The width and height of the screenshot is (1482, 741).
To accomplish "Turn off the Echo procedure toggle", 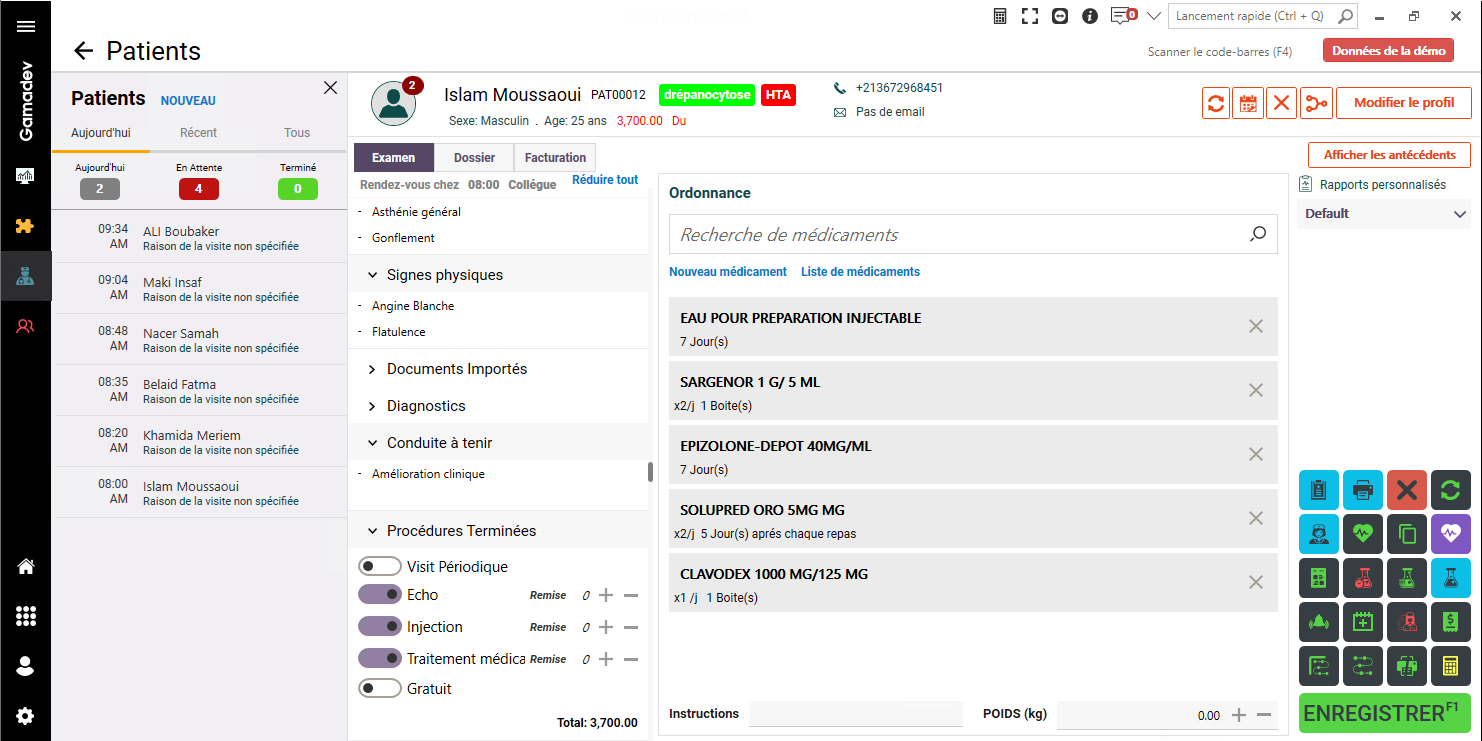I will point(379,595).
